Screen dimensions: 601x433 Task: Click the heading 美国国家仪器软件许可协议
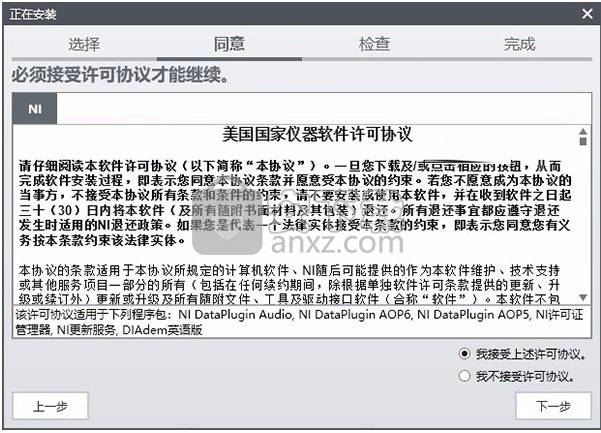[x=317, y=134]
